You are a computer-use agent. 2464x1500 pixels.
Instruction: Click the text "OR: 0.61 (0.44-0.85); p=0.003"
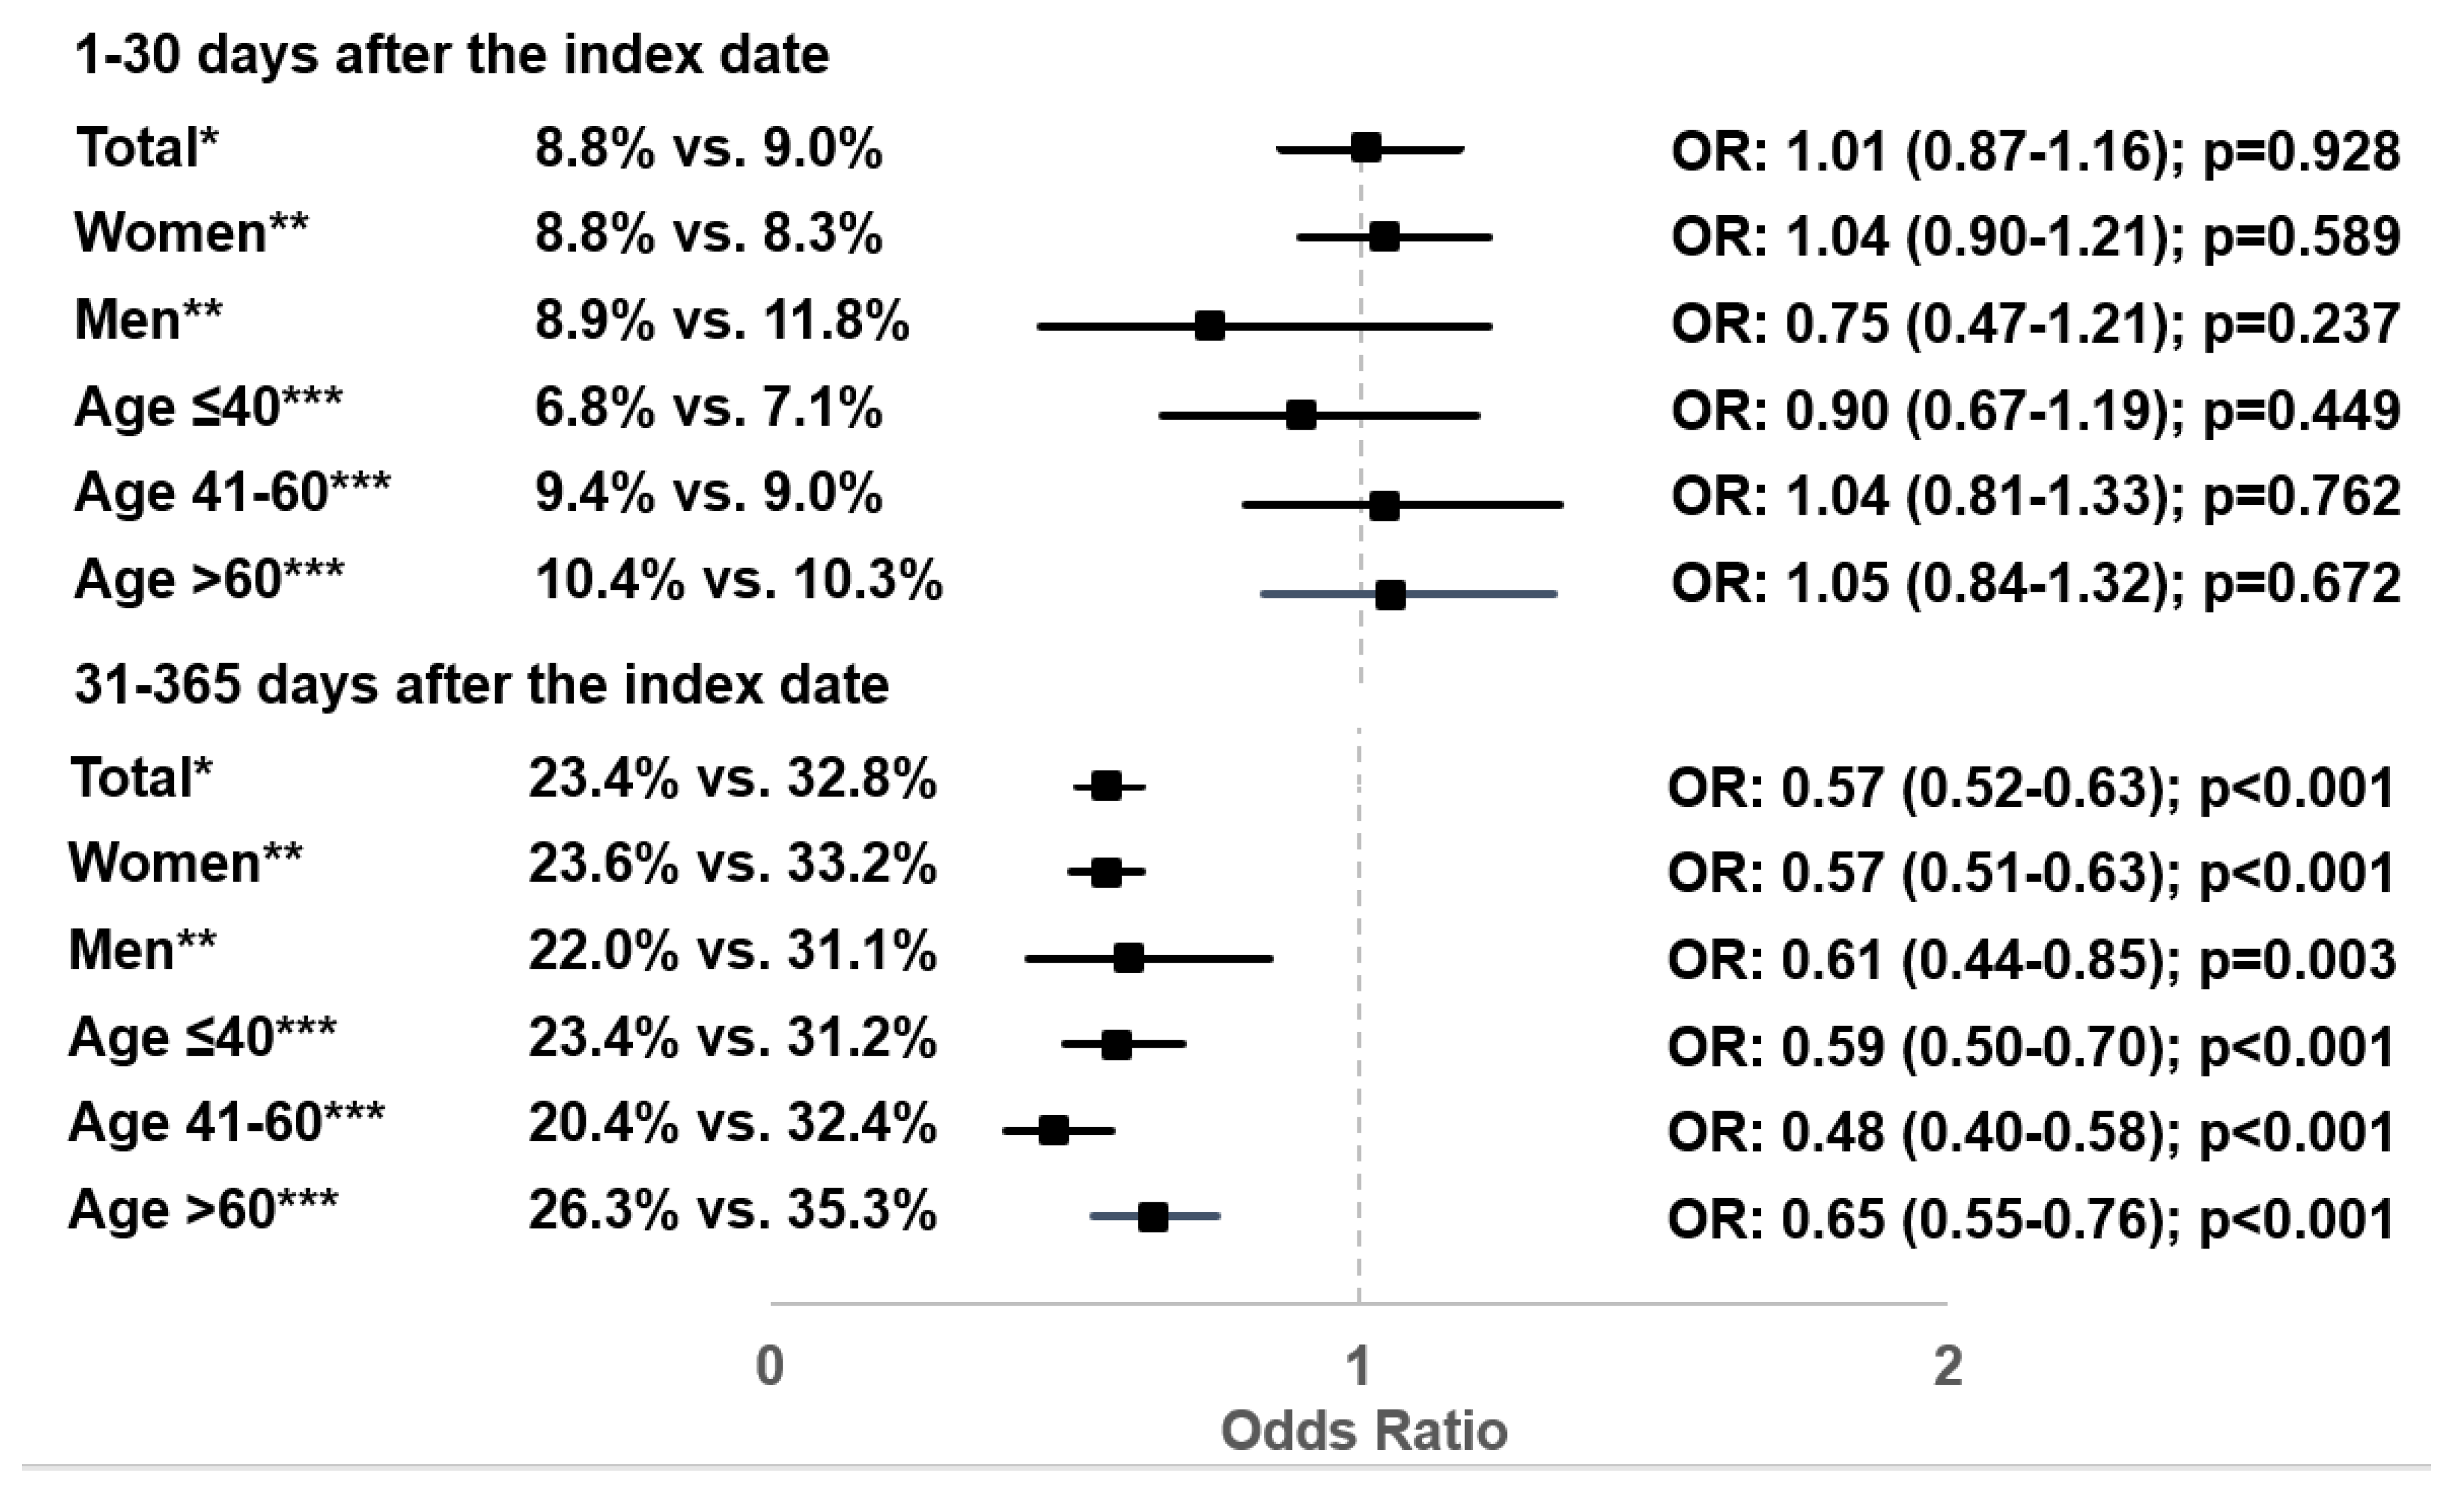coord(2031,959)
